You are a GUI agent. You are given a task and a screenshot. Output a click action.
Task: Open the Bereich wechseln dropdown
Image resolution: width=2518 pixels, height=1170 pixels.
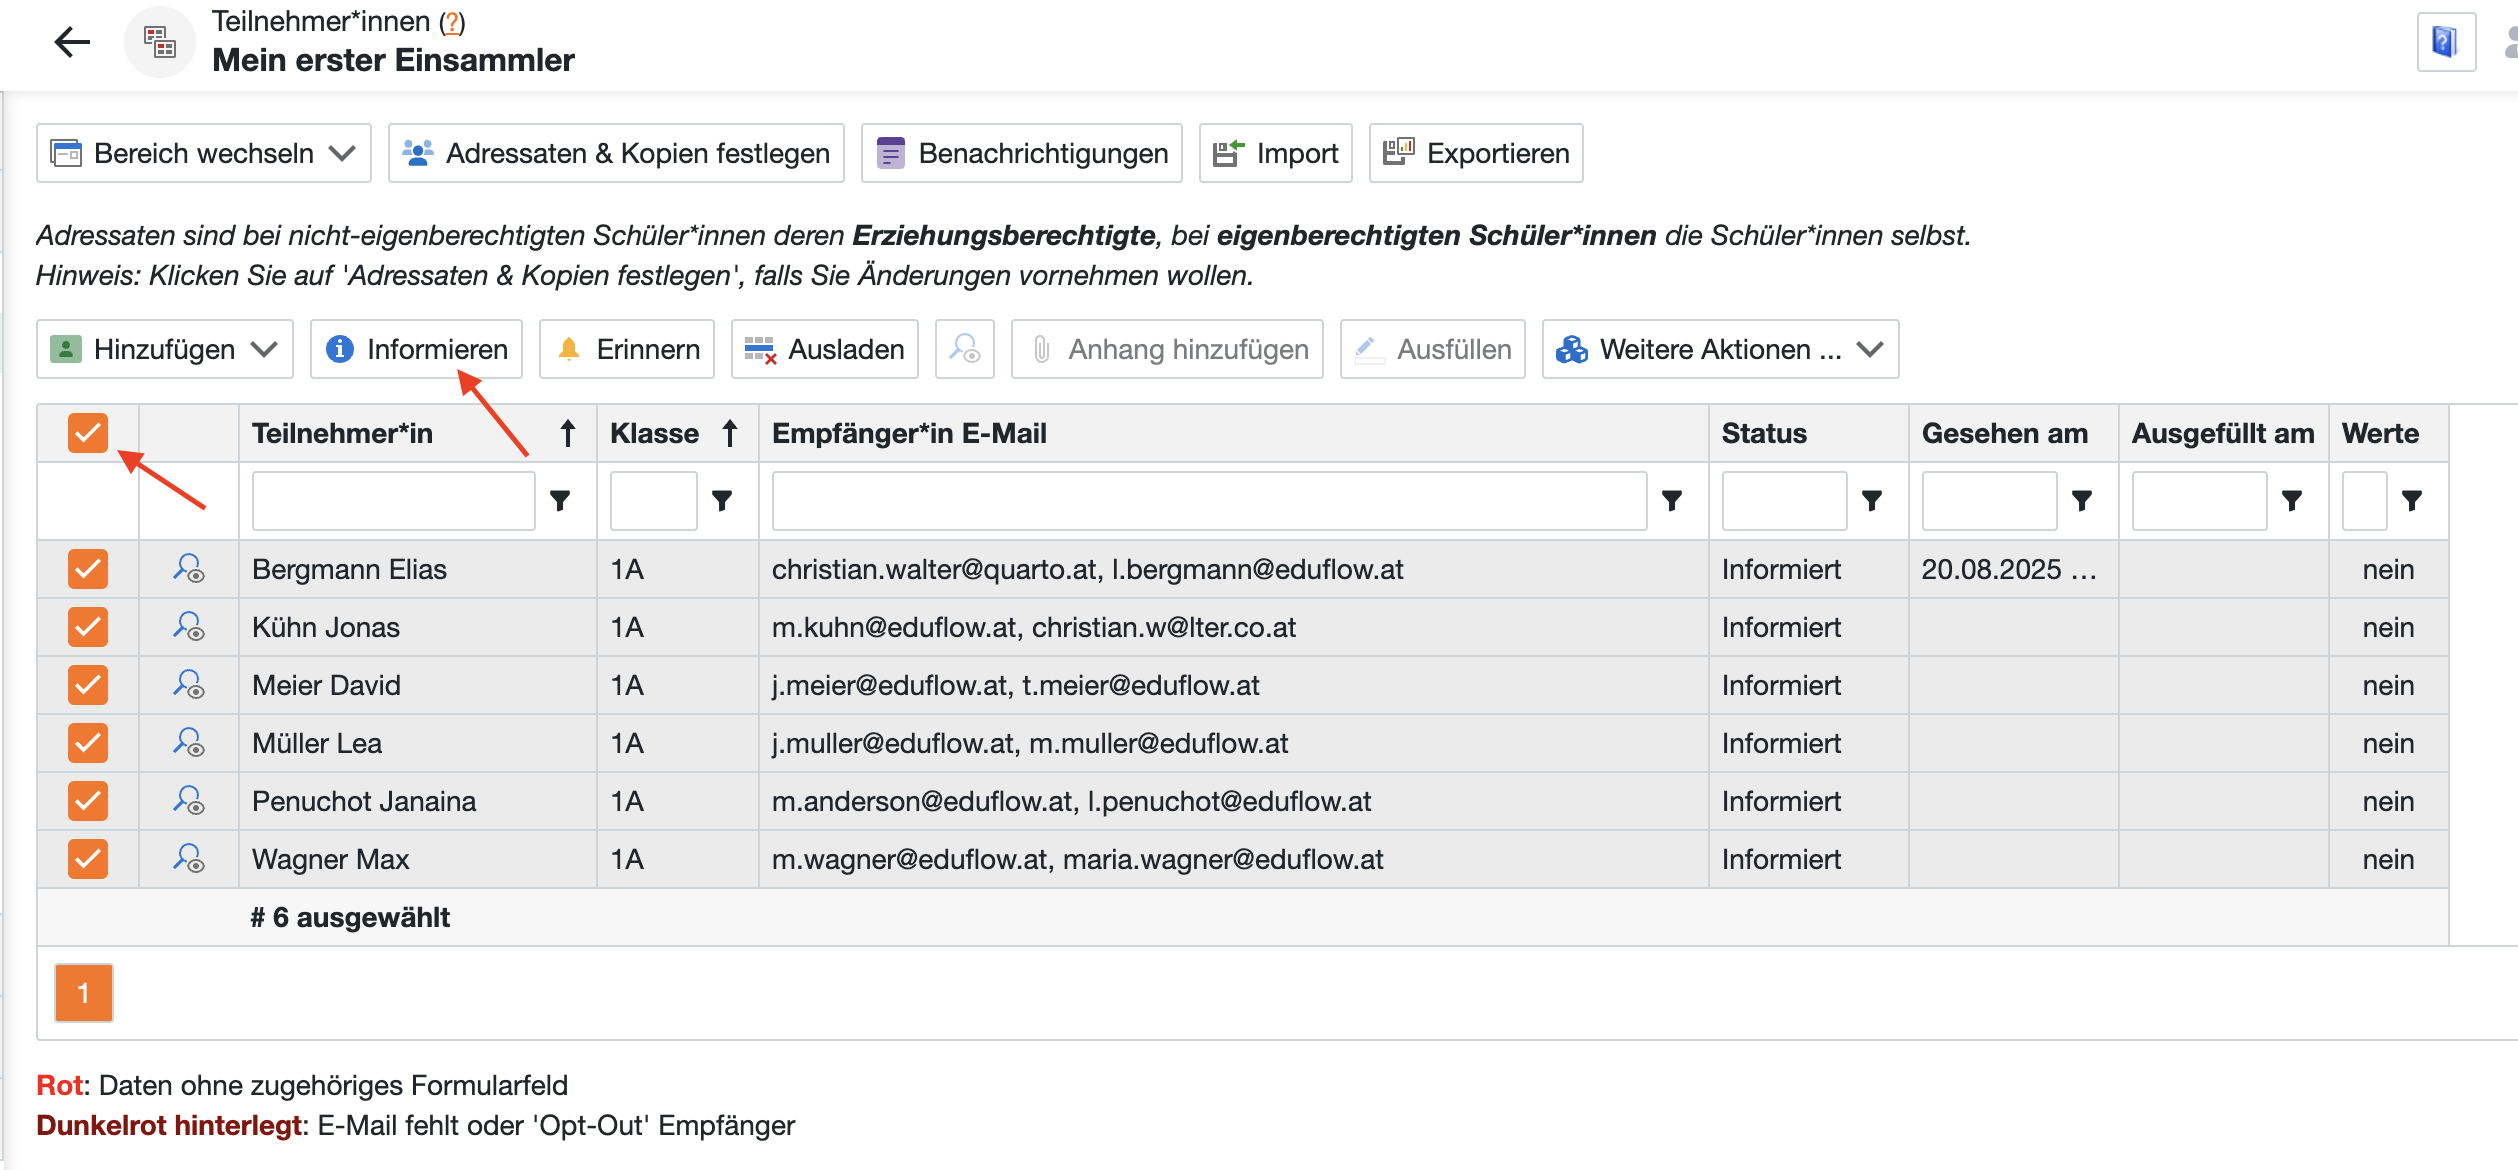coord(204,153)
